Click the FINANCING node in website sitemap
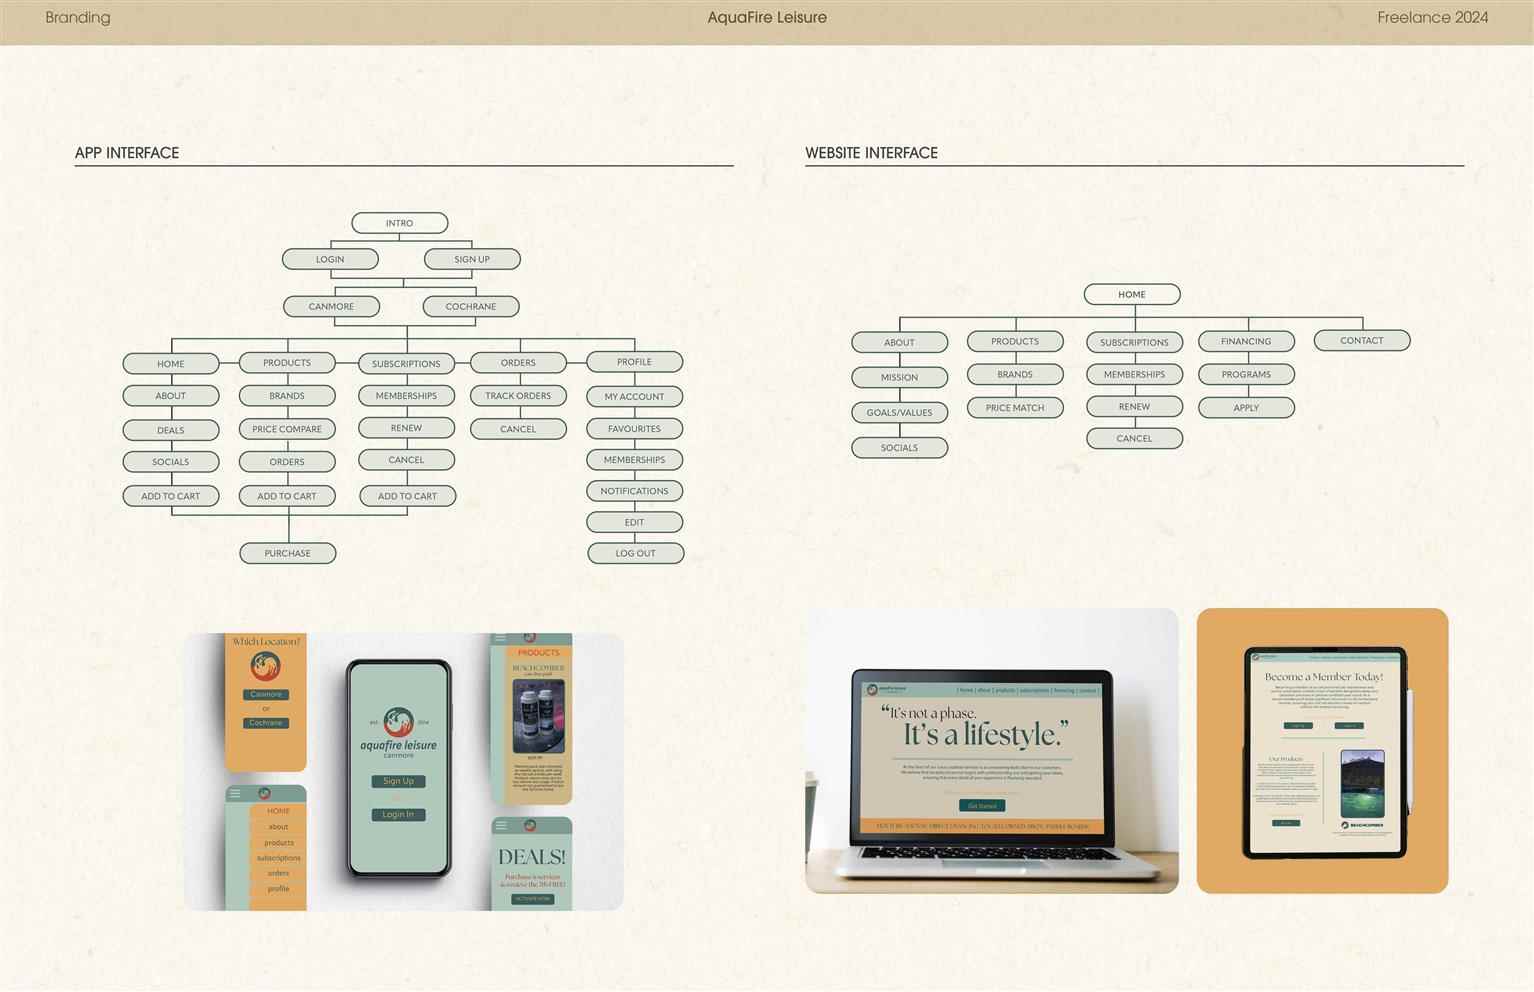The height and width of the screenshot is (992, 1534). [x=1246, y=341]
